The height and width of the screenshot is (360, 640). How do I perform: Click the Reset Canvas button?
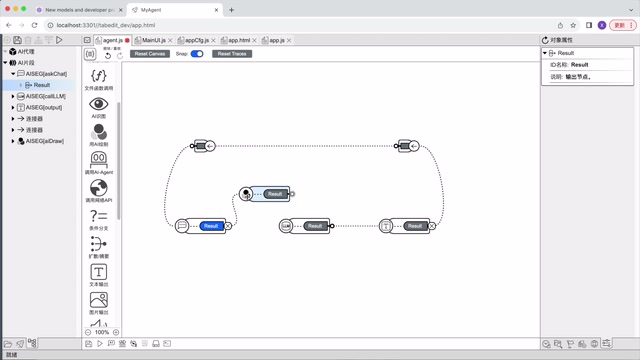coord(150,54)
